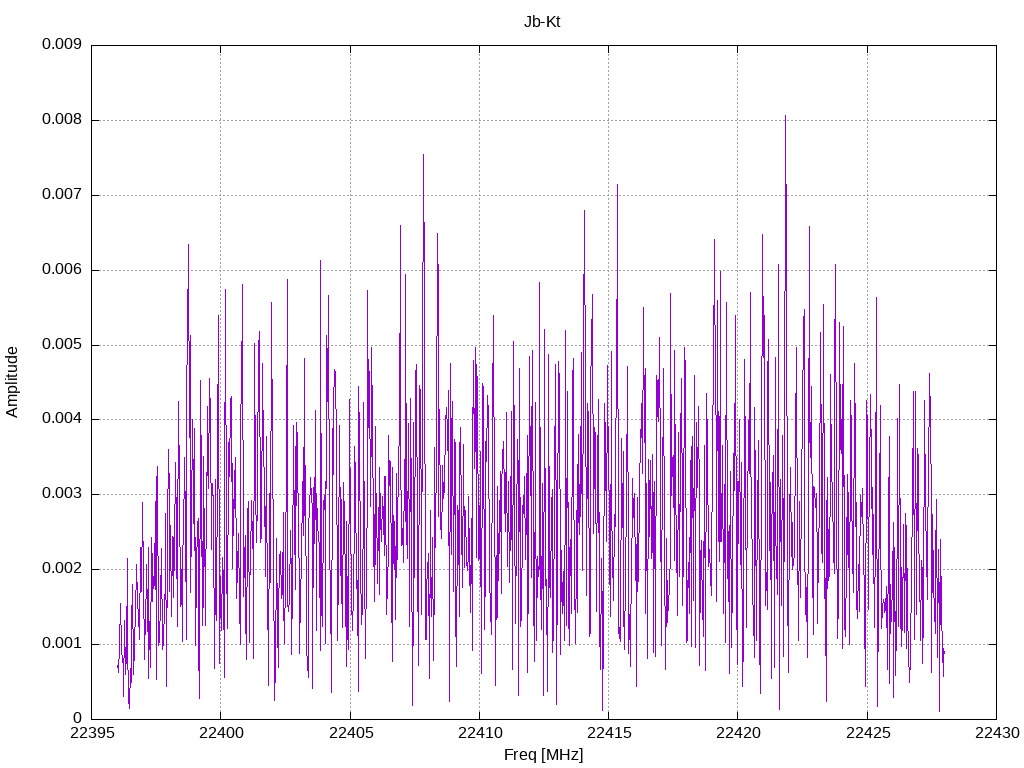The image size is (1024, 768).
Task: Click the y-axis tick label 0.001
Action: click(62, 643)
